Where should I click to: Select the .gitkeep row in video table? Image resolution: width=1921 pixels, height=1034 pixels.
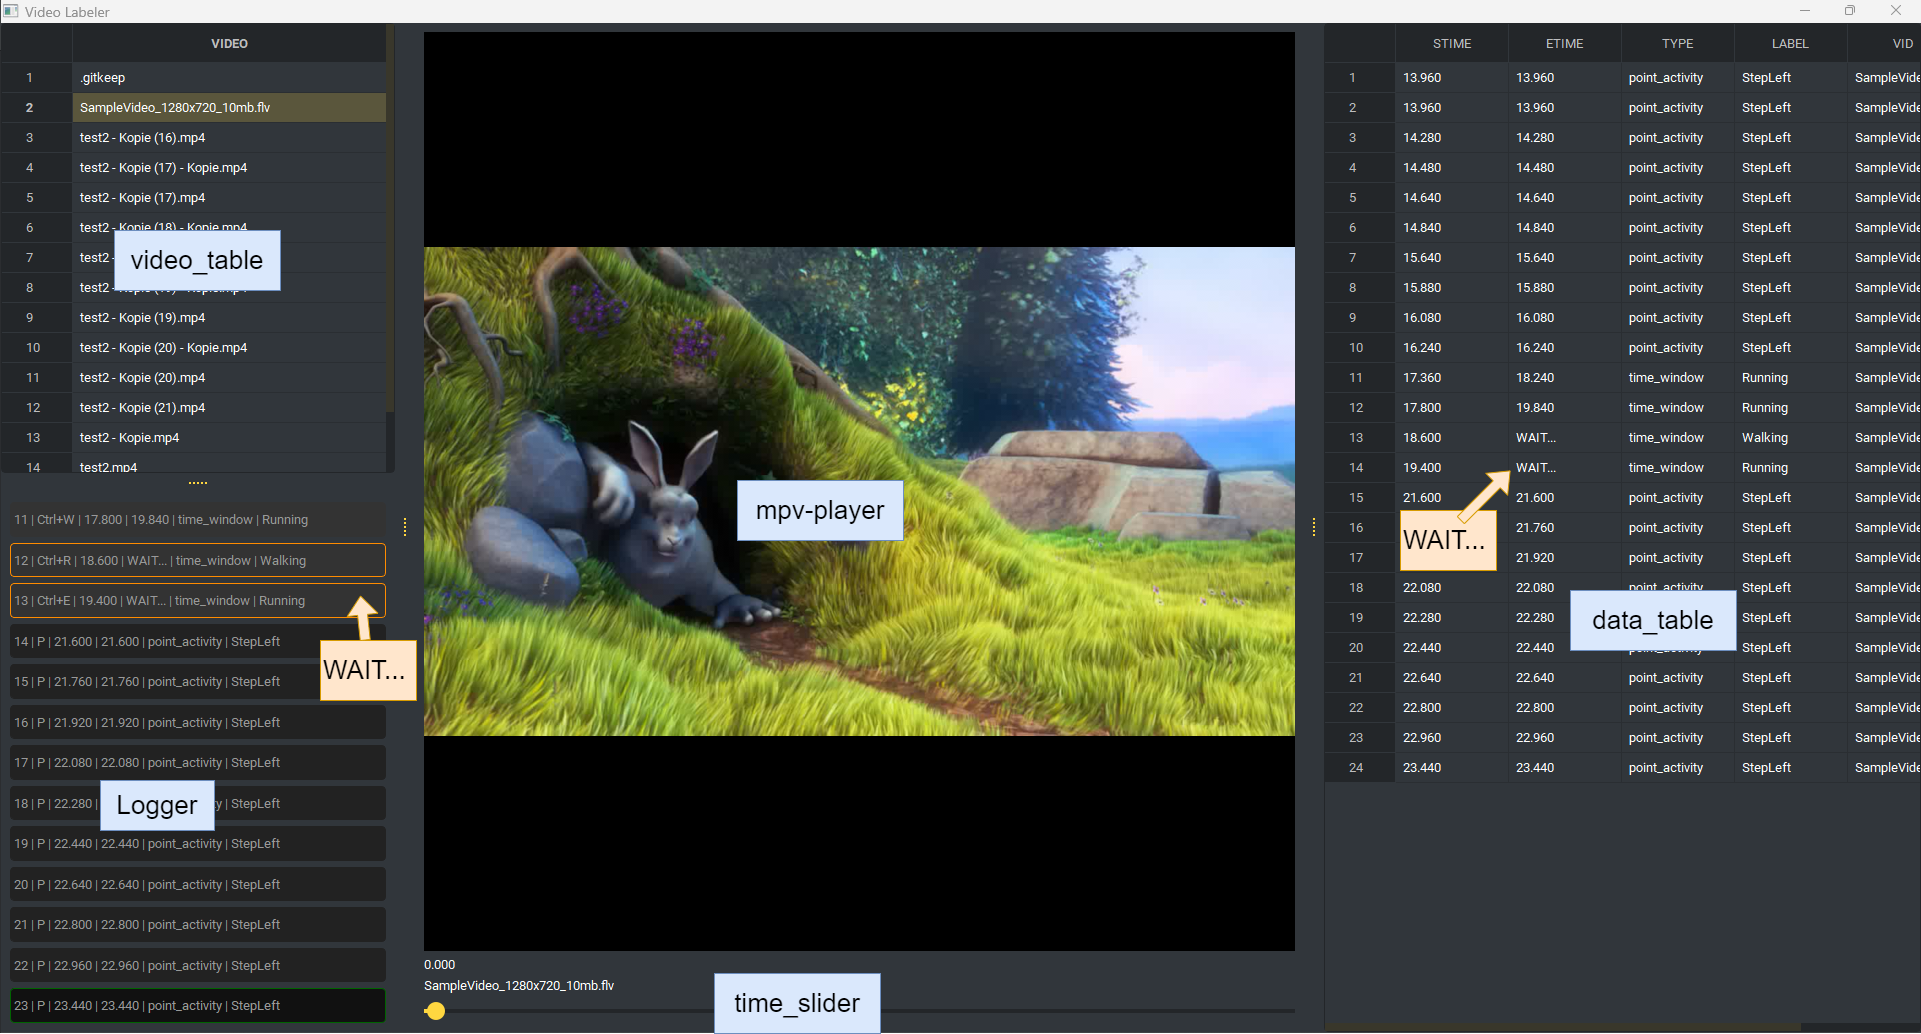[229, 78]
